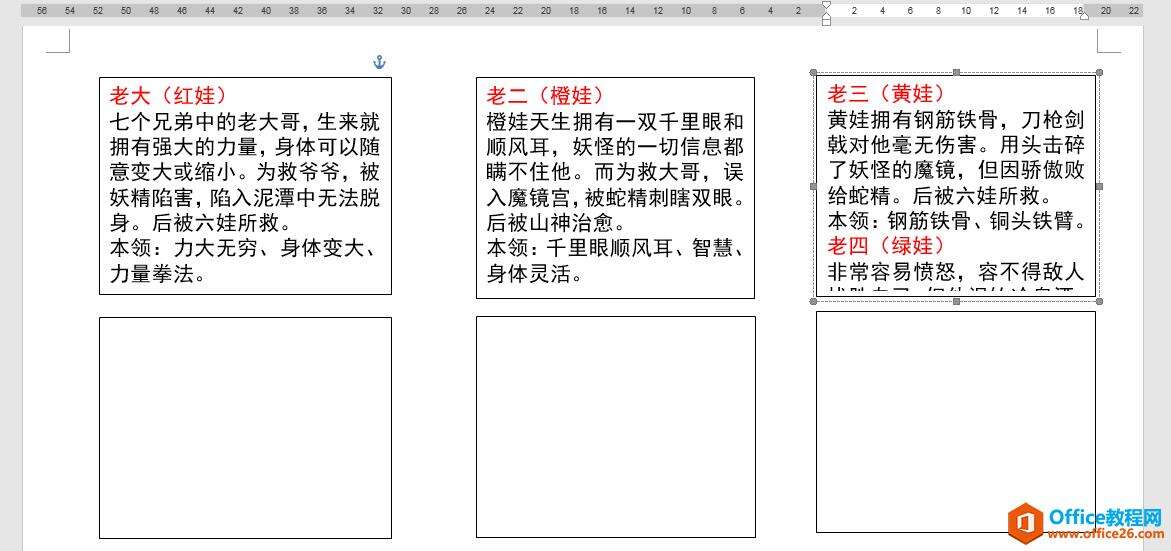1171x551 pixels.
Task: Click the left indent square on ruler
Action: [826, 21]
